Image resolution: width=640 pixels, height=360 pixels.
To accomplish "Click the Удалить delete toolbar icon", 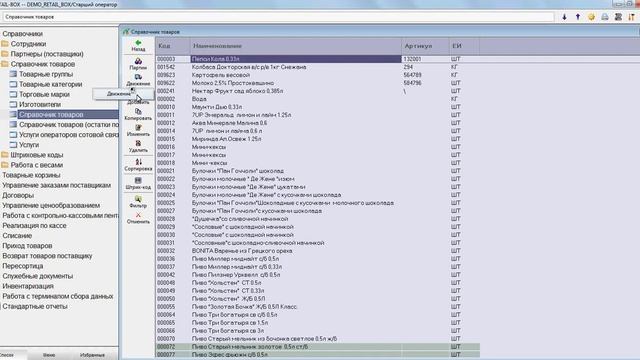I will point(138,144).
